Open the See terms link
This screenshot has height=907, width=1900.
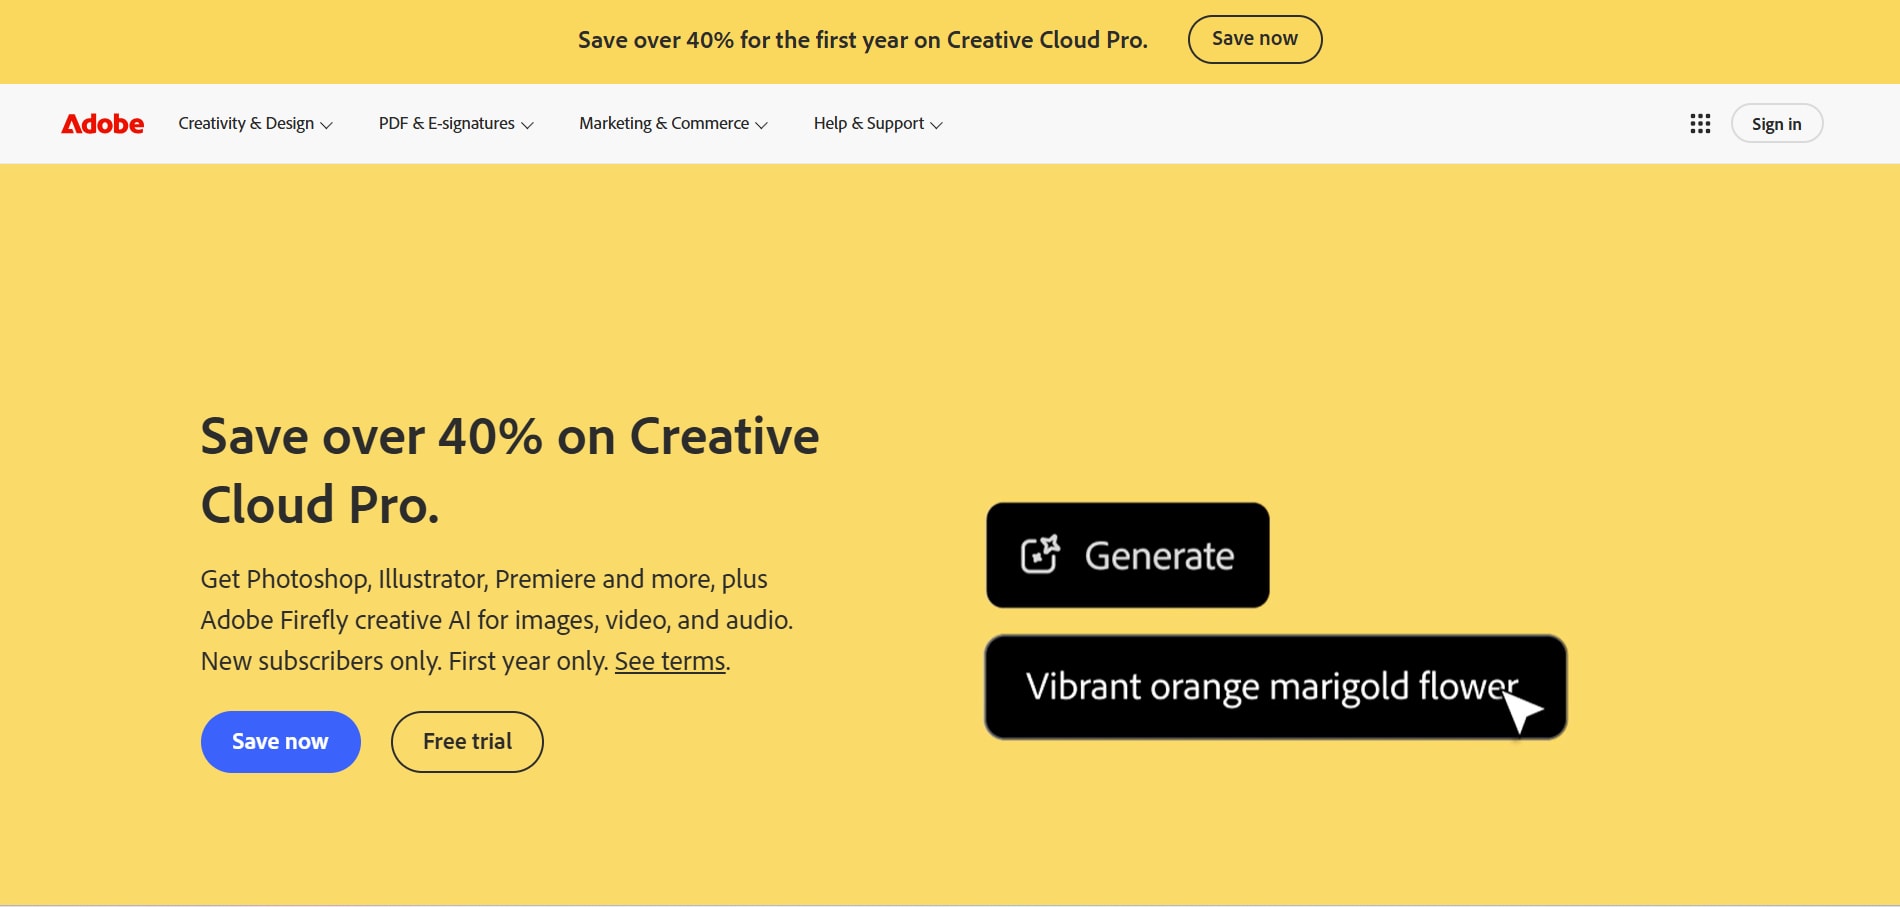point(669,660)
